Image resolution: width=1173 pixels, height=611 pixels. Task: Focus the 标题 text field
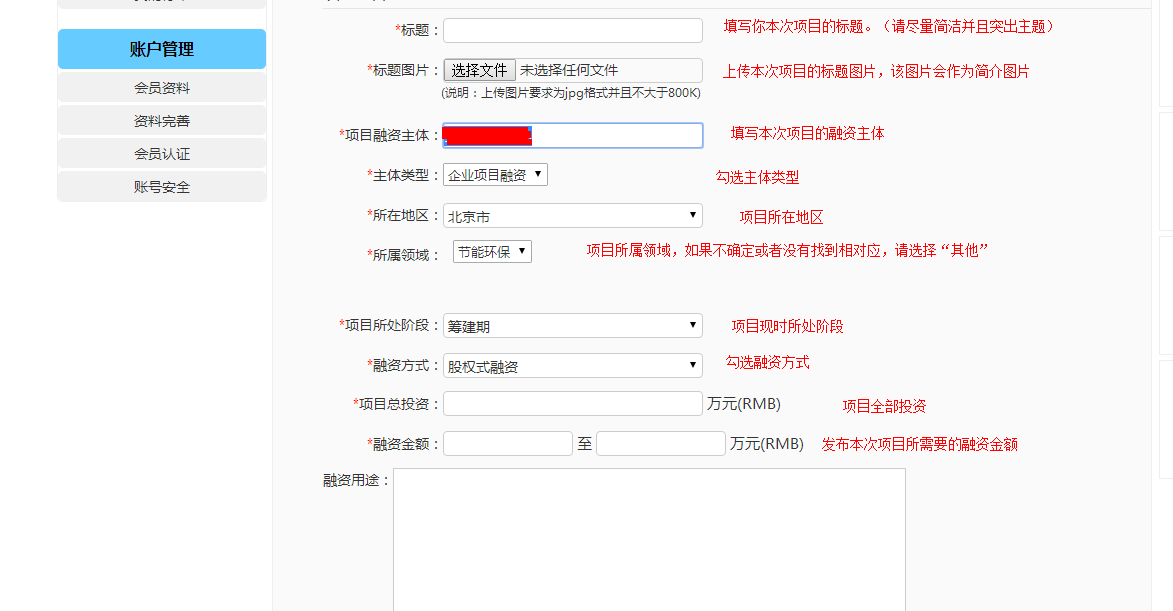coord(573,31)
